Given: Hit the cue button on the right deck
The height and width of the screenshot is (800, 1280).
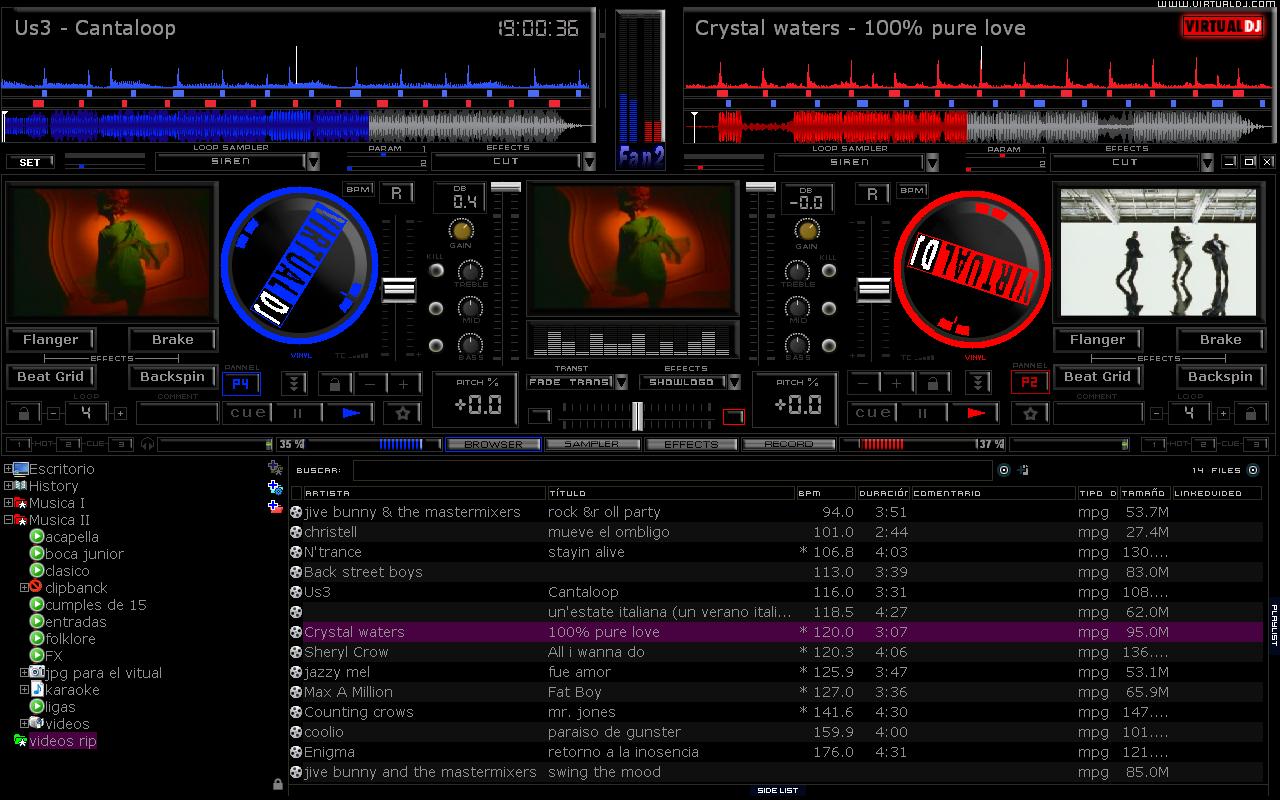Looking at the screenshot, I should 873,413.
